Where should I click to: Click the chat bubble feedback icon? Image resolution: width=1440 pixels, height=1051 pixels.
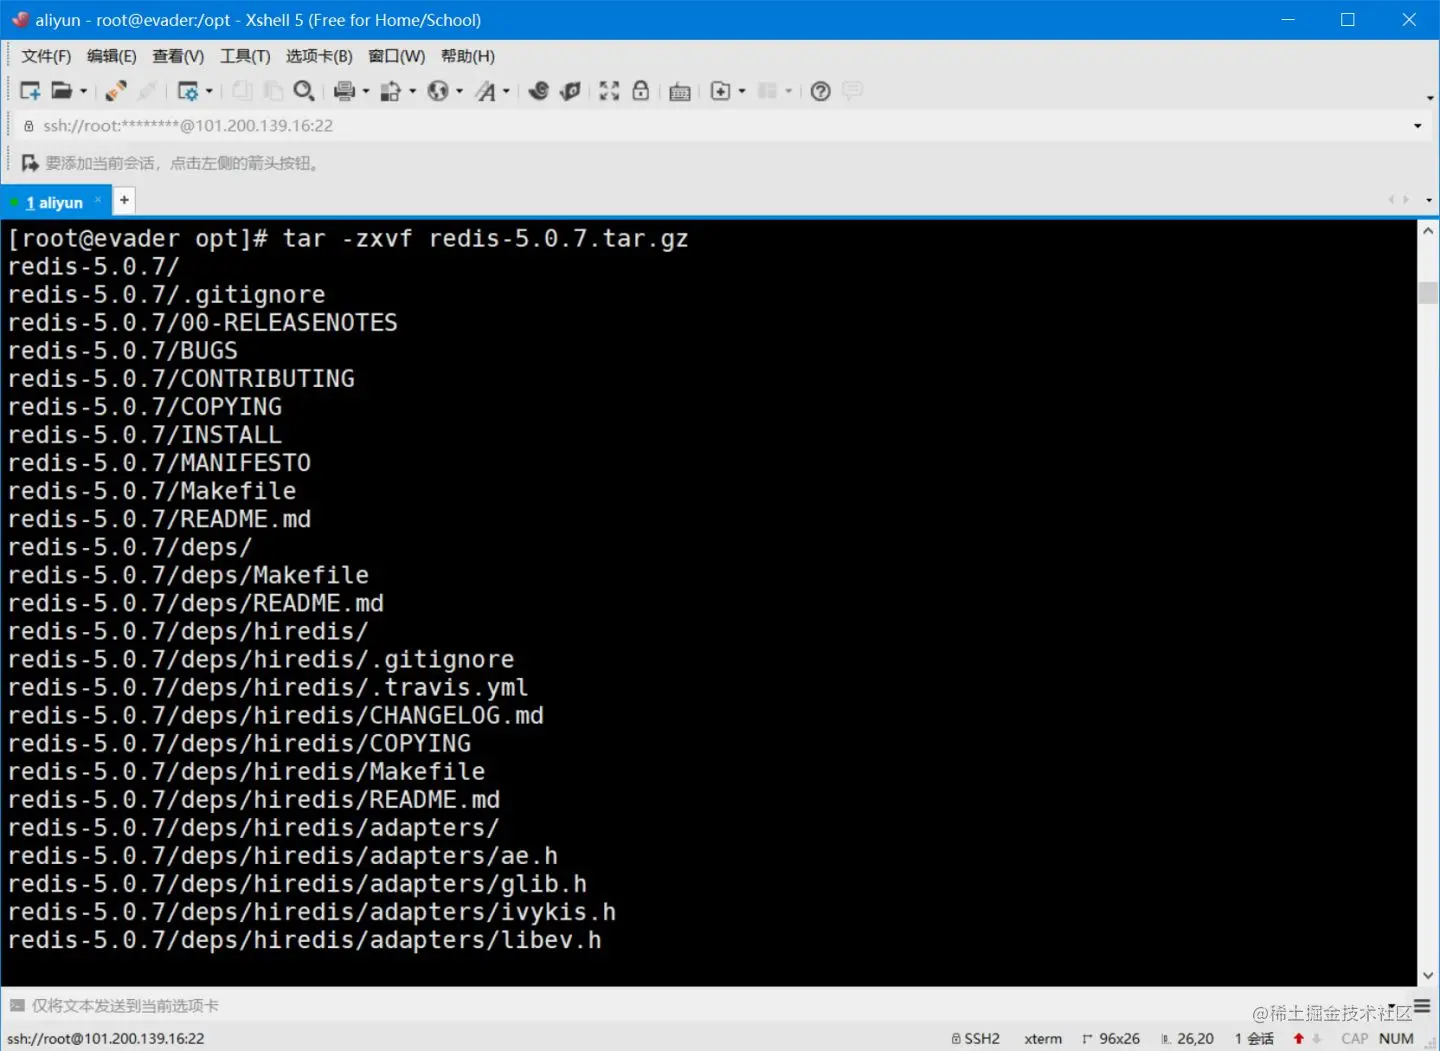(852, 91)
